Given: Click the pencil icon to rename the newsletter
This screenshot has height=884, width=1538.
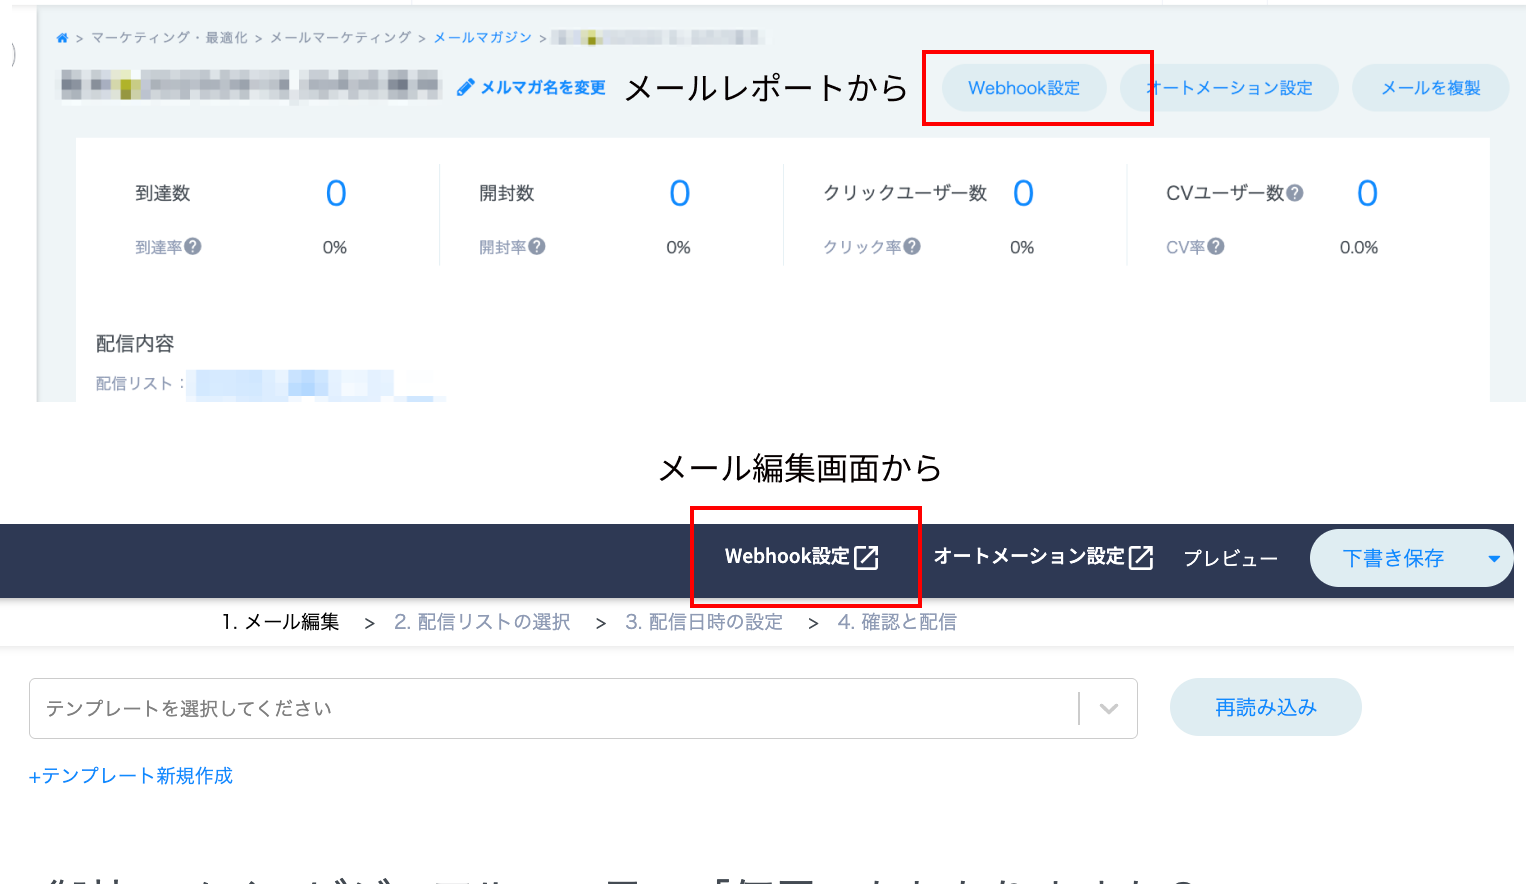Looking at the screenshot, I should (465, 88).
